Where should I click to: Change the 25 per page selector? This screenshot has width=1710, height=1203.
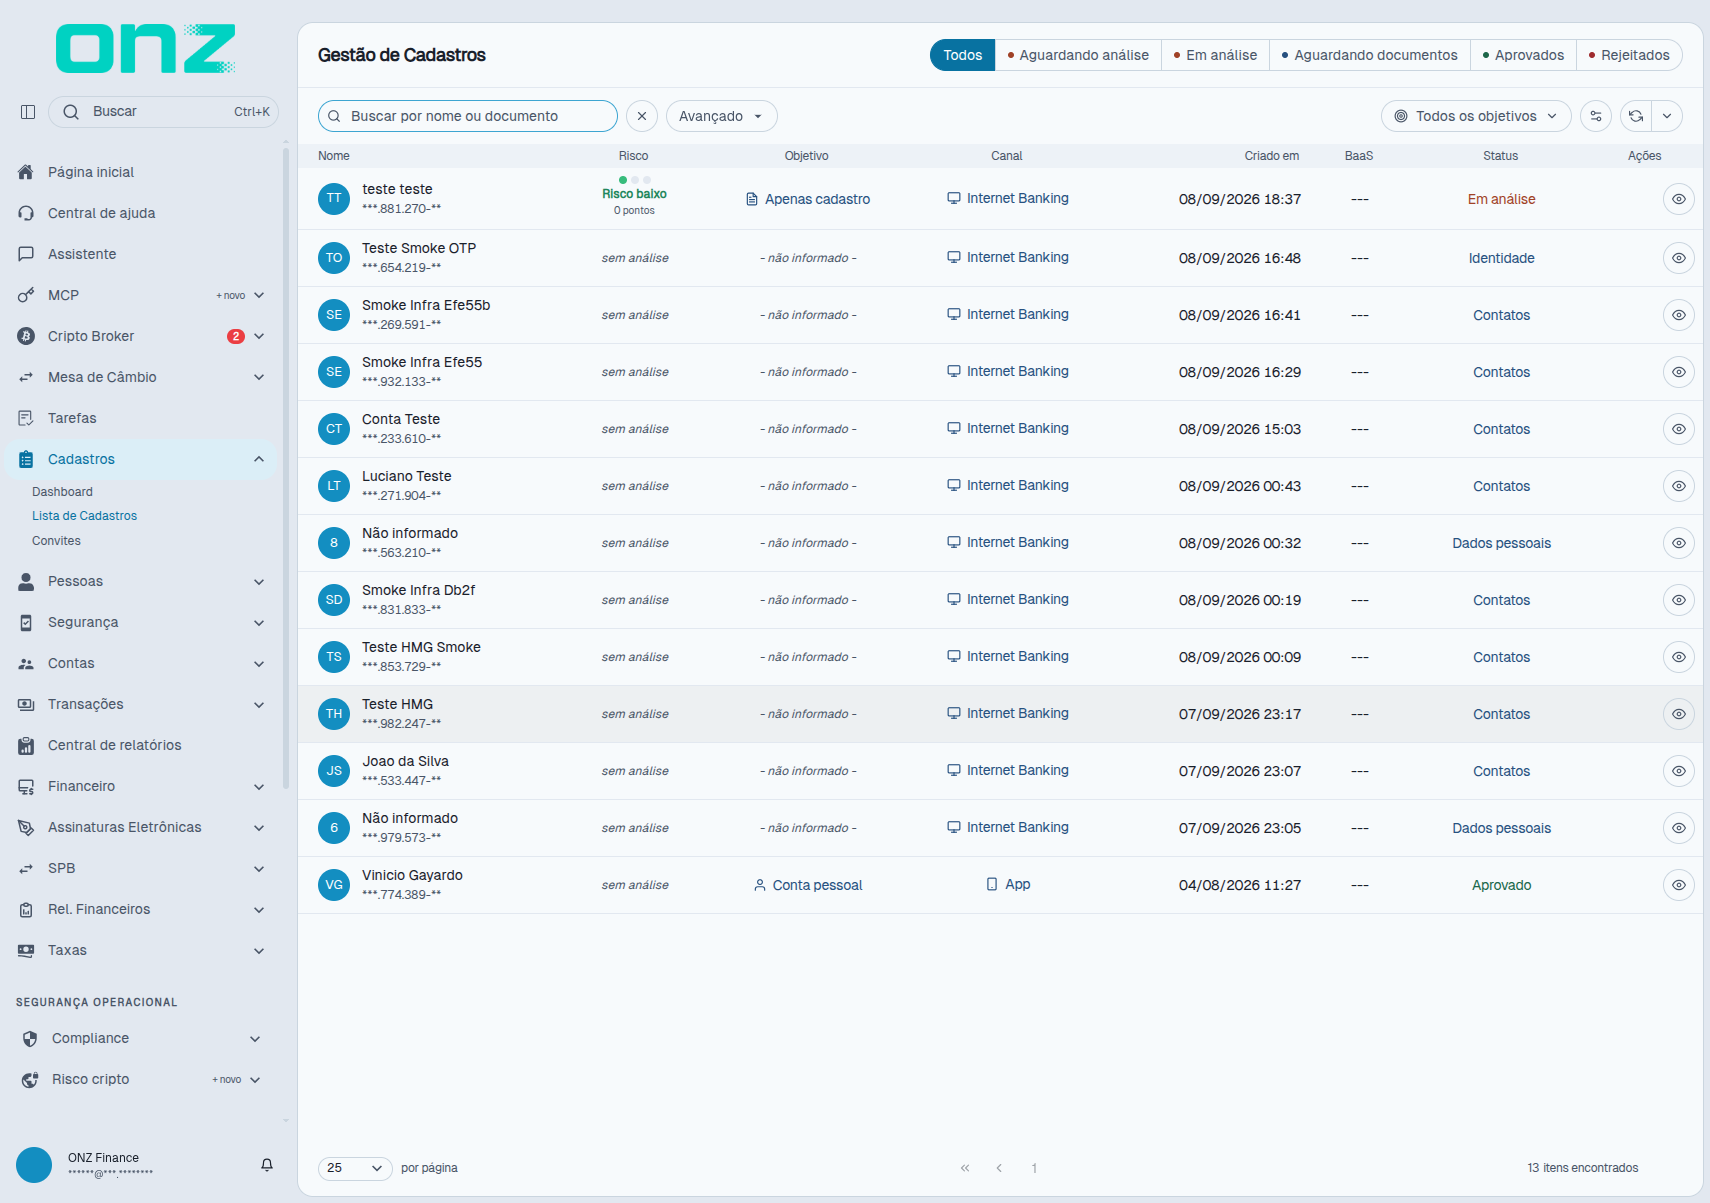355,1168
